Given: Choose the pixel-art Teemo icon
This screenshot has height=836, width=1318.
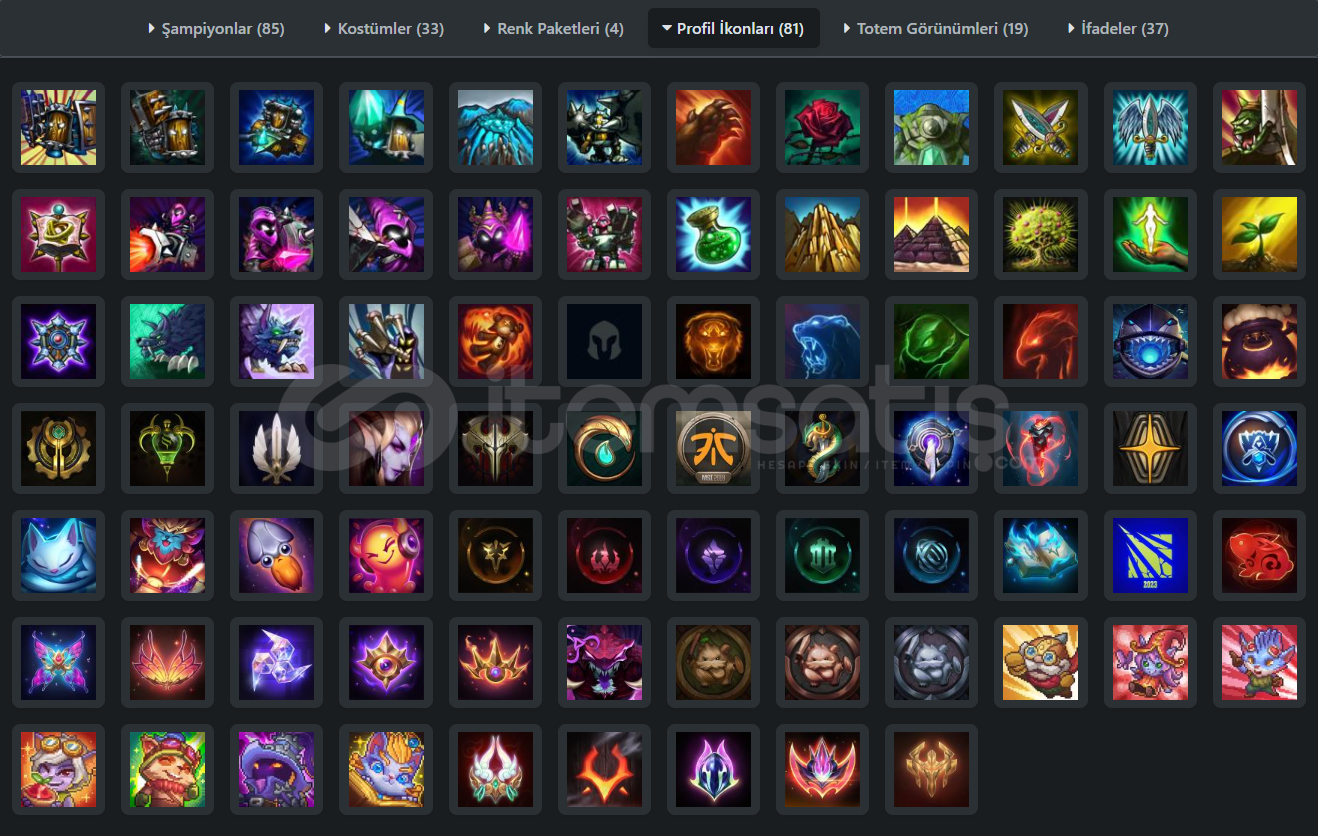Looking at the screenshot, I should click(167, 769).
